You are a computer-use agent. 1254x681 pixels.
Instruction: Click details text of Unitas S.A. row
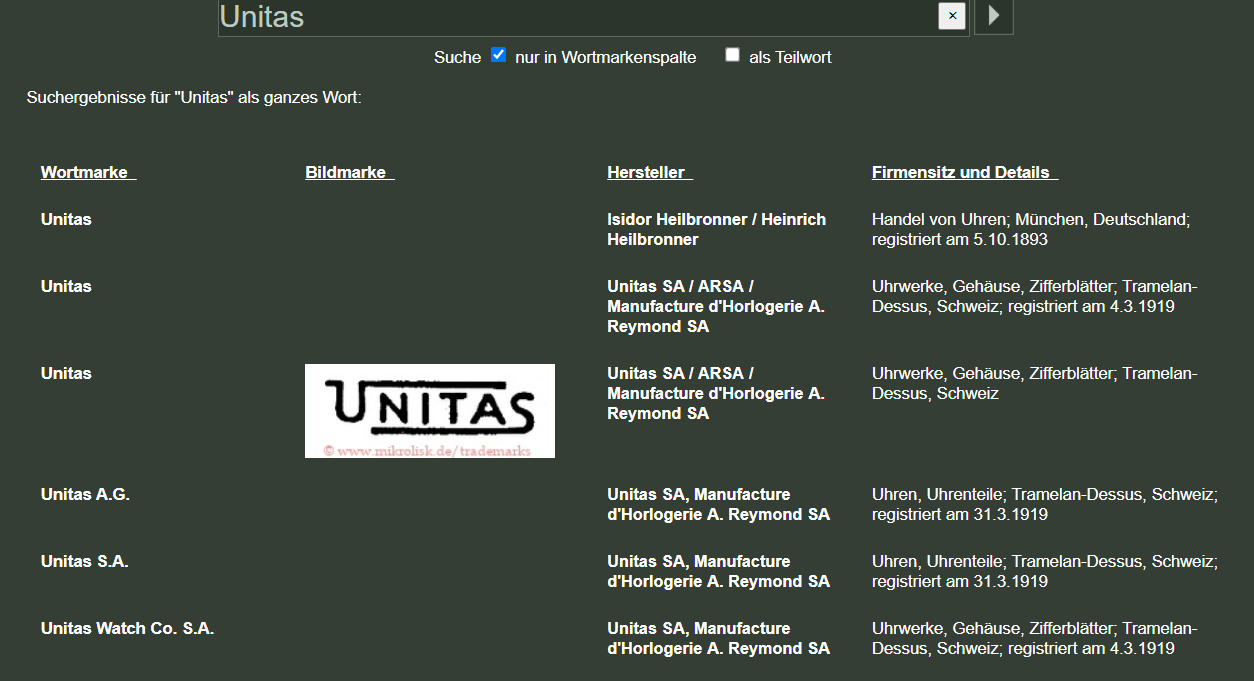pos(1044,571)
